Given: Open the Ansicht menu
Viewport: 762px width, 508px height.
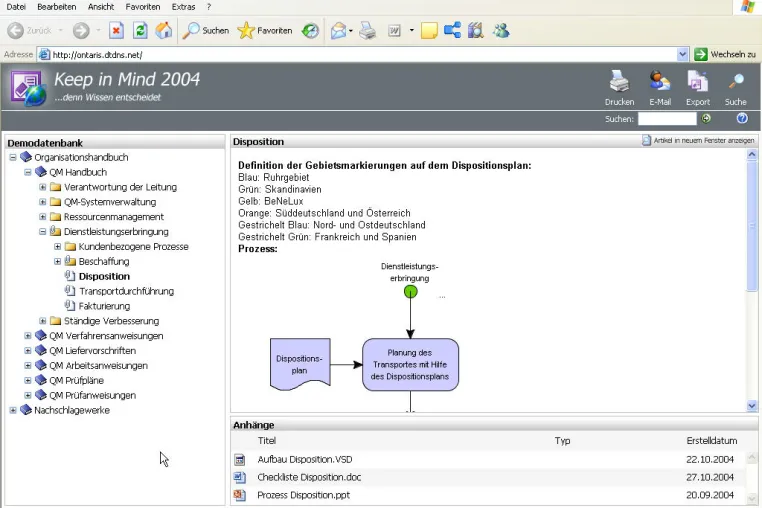Looking at the screenshot, I should pos(101,7).
